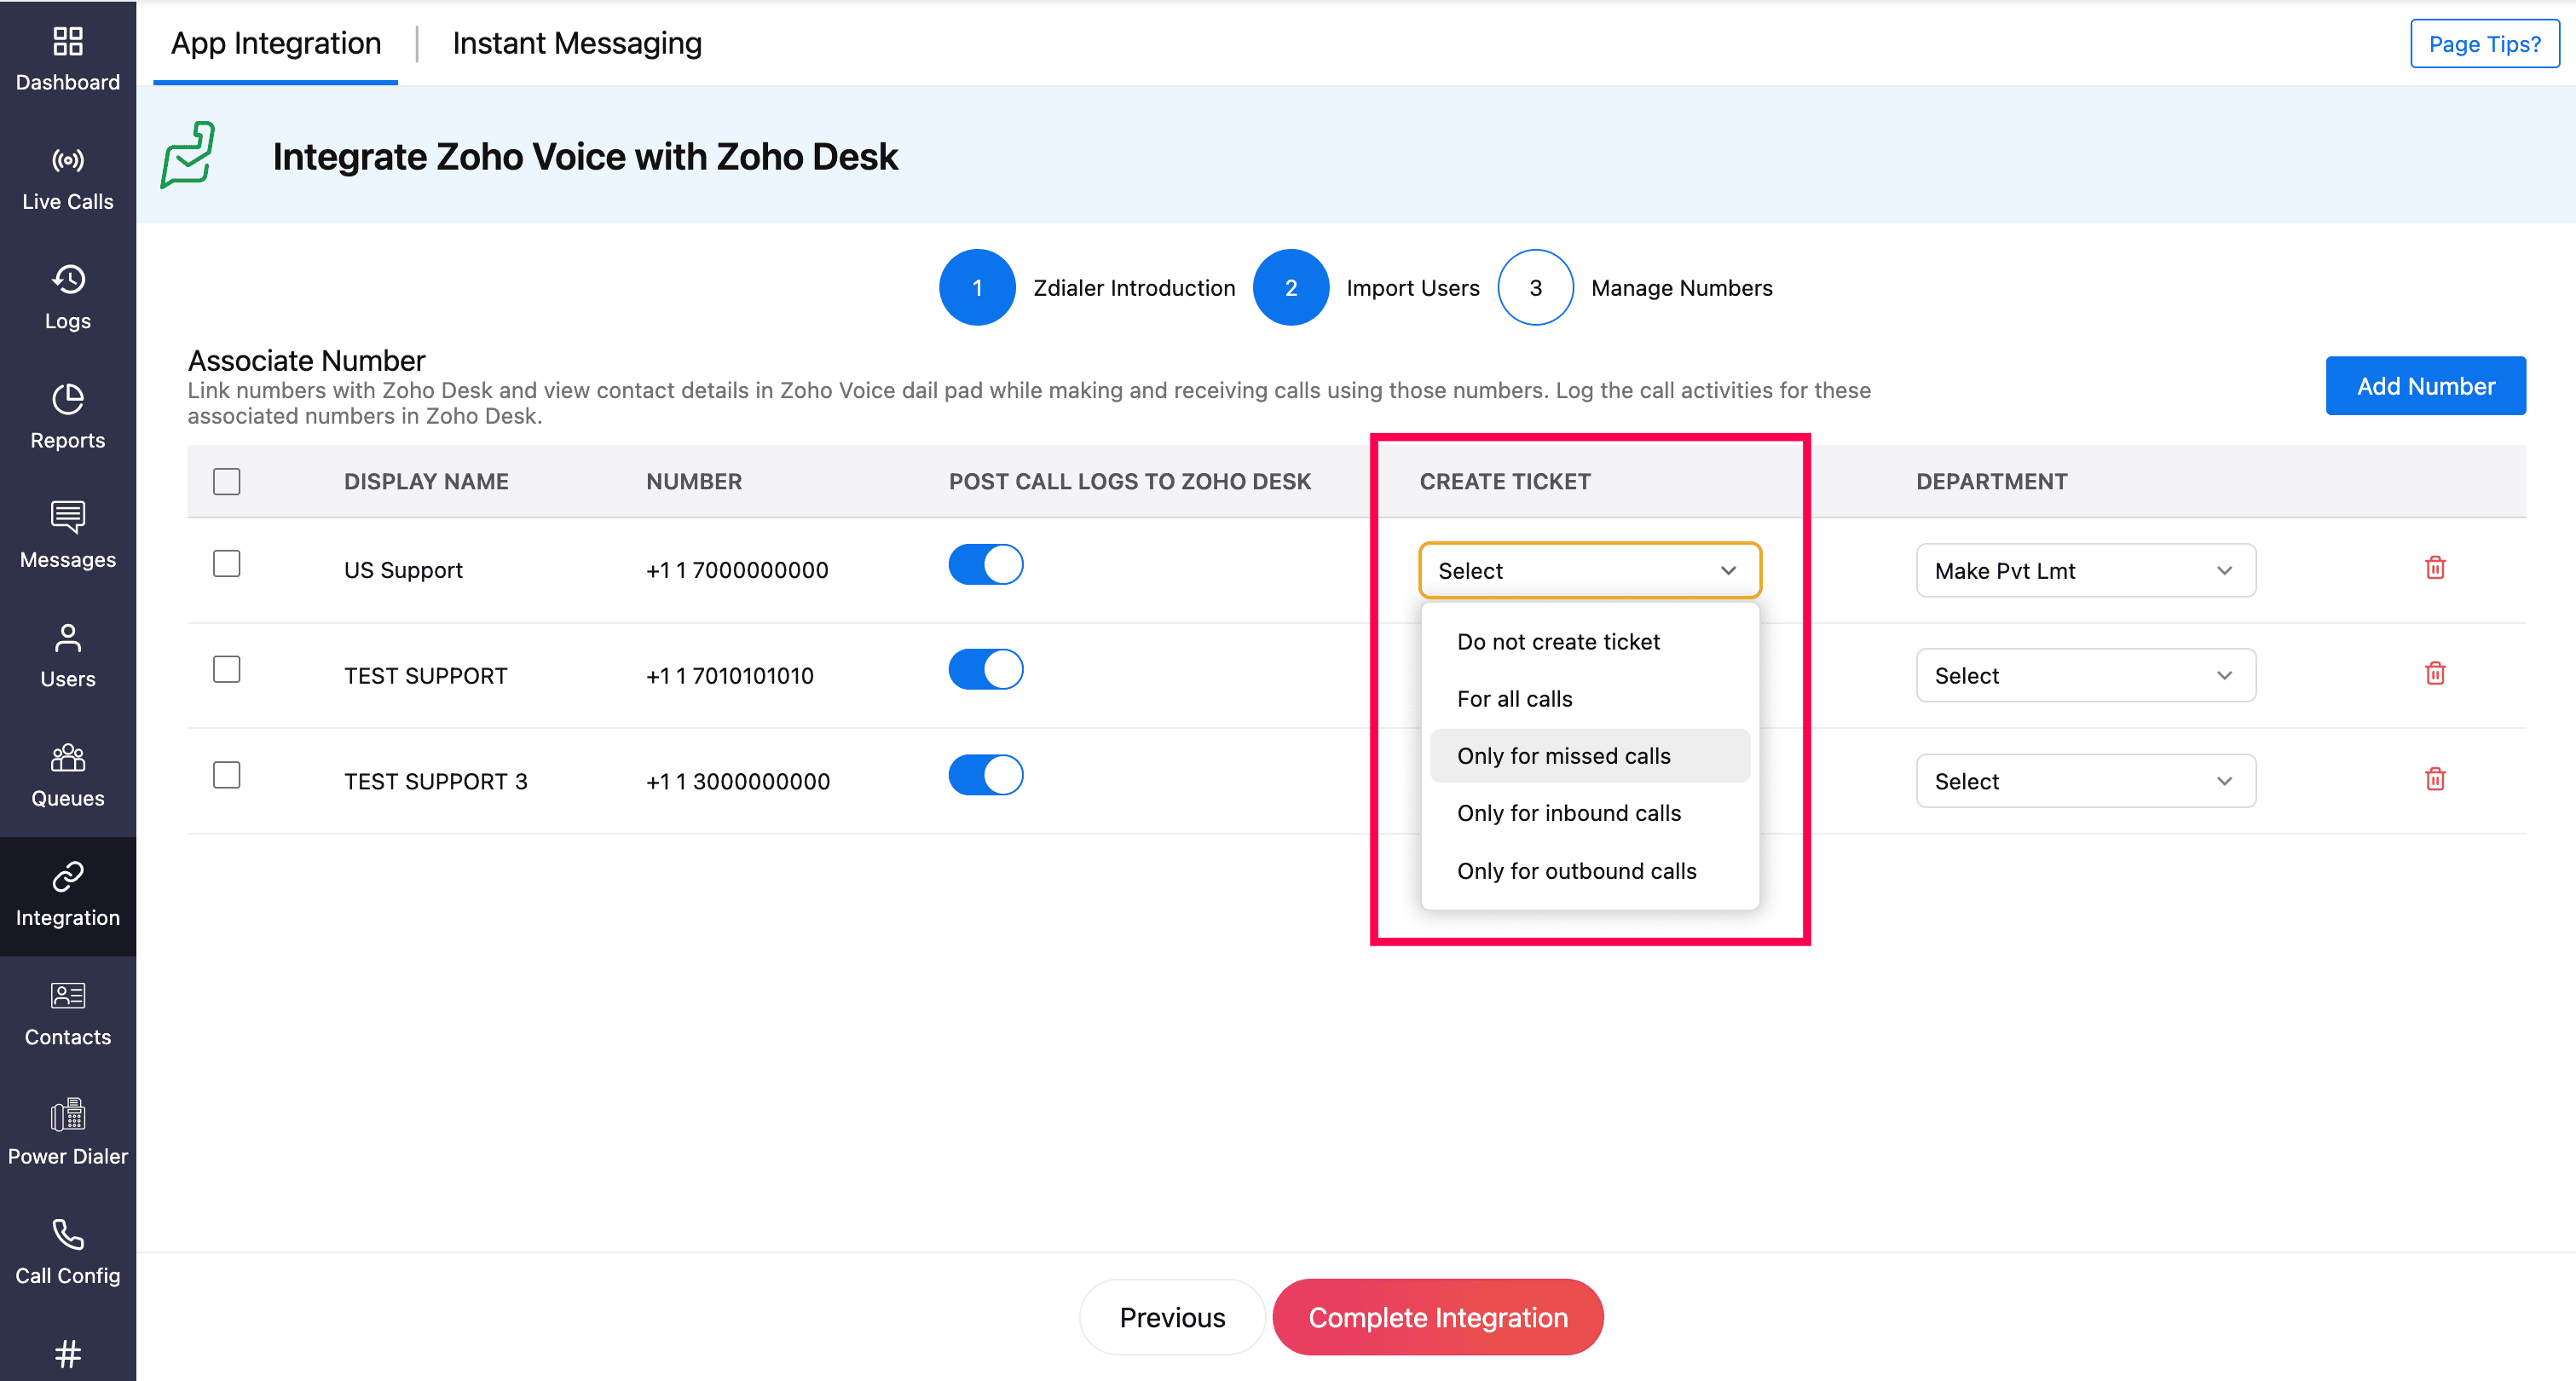Open Power Dialer from sidebar
This screenshot has width=2576, height=1381.
67,1132
